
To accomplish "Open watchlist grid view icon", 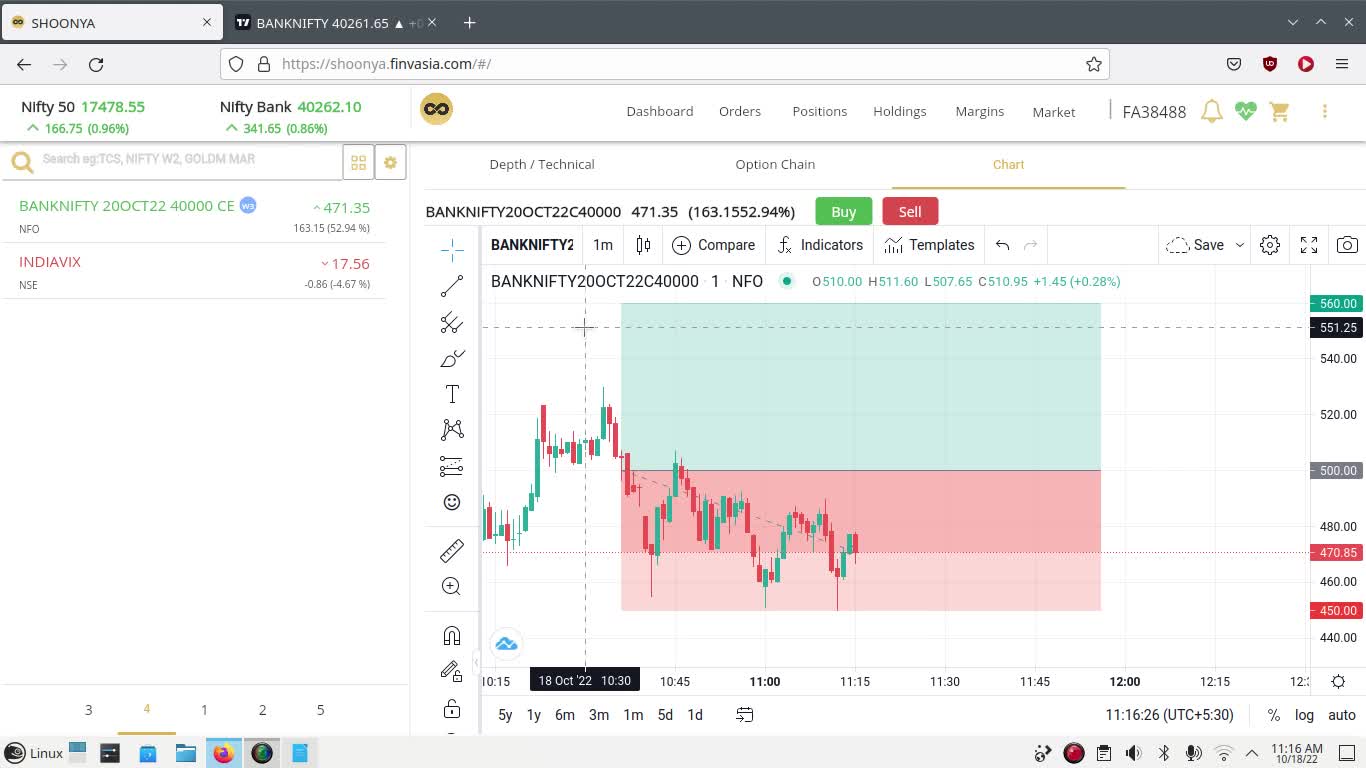I will [358, 162].
